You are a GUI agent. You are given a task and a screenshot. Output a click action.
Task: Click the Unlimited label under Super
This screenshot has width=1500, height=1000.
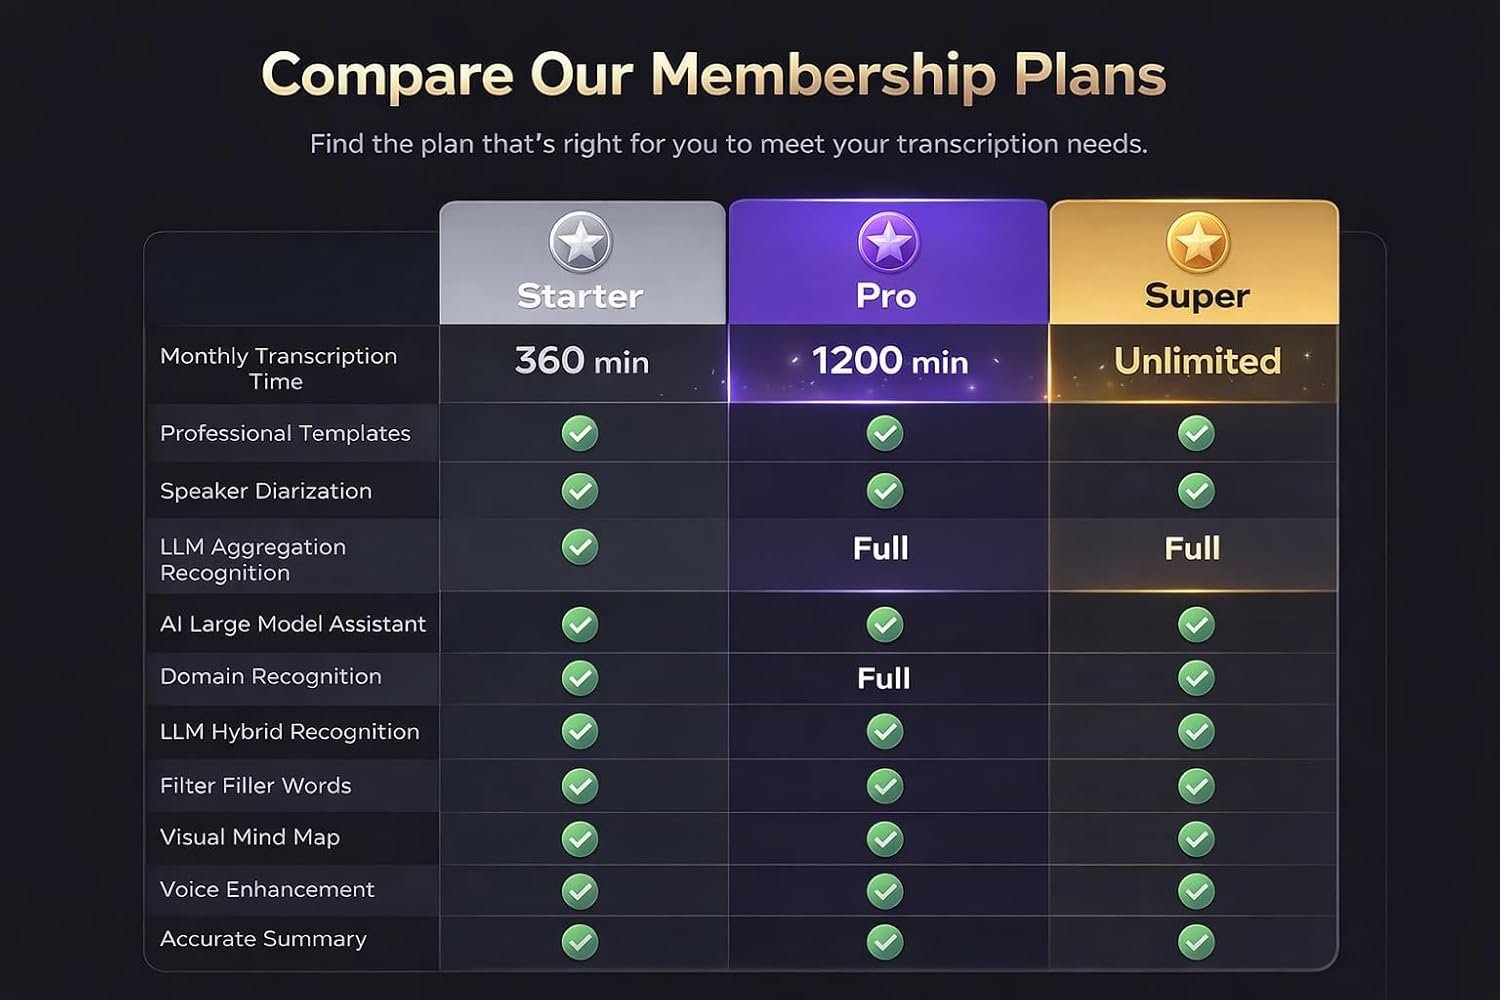coord(1197,361)
